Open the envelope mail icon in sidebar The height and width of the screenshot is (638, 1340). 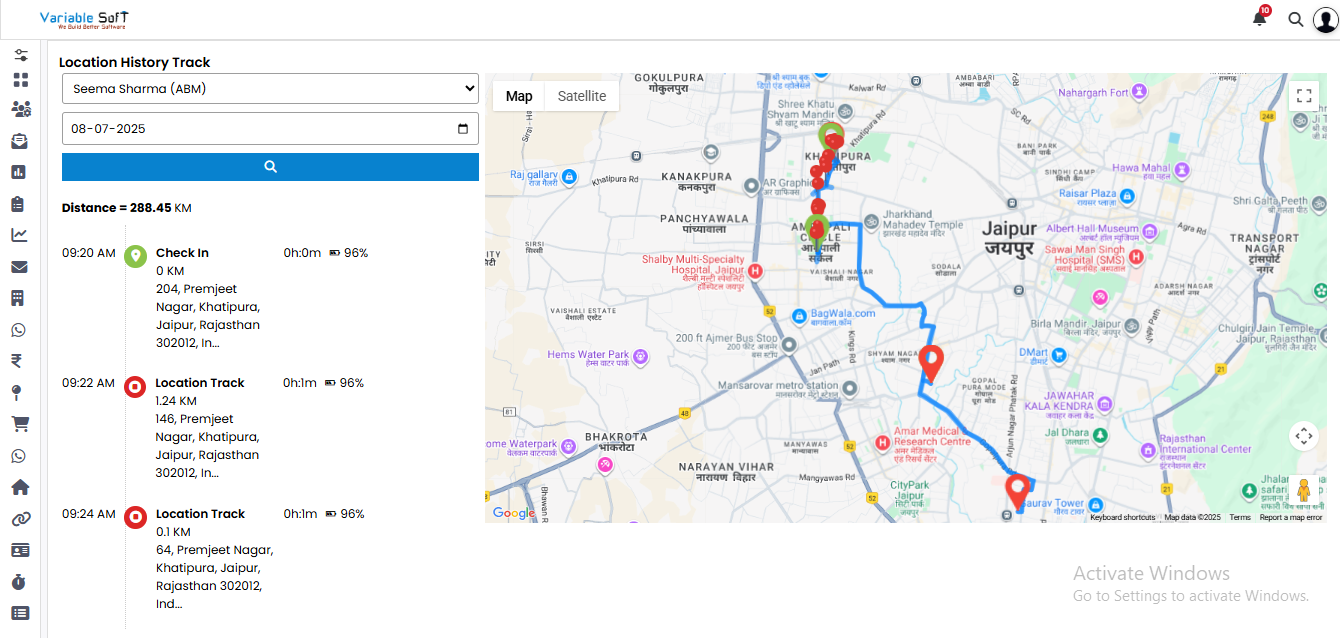click(x=19, y=267)
